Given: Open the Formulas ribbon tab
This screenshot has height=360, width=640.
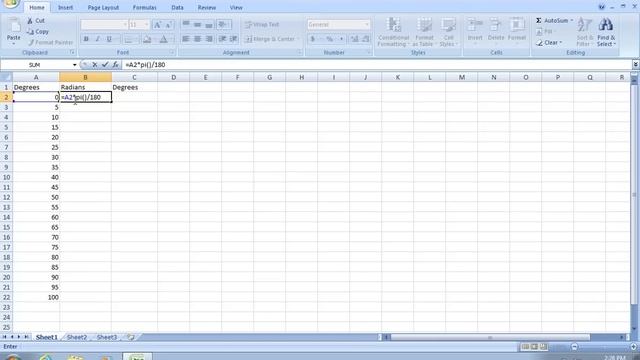Looking at the screenshot, I should tap(144, 7).
